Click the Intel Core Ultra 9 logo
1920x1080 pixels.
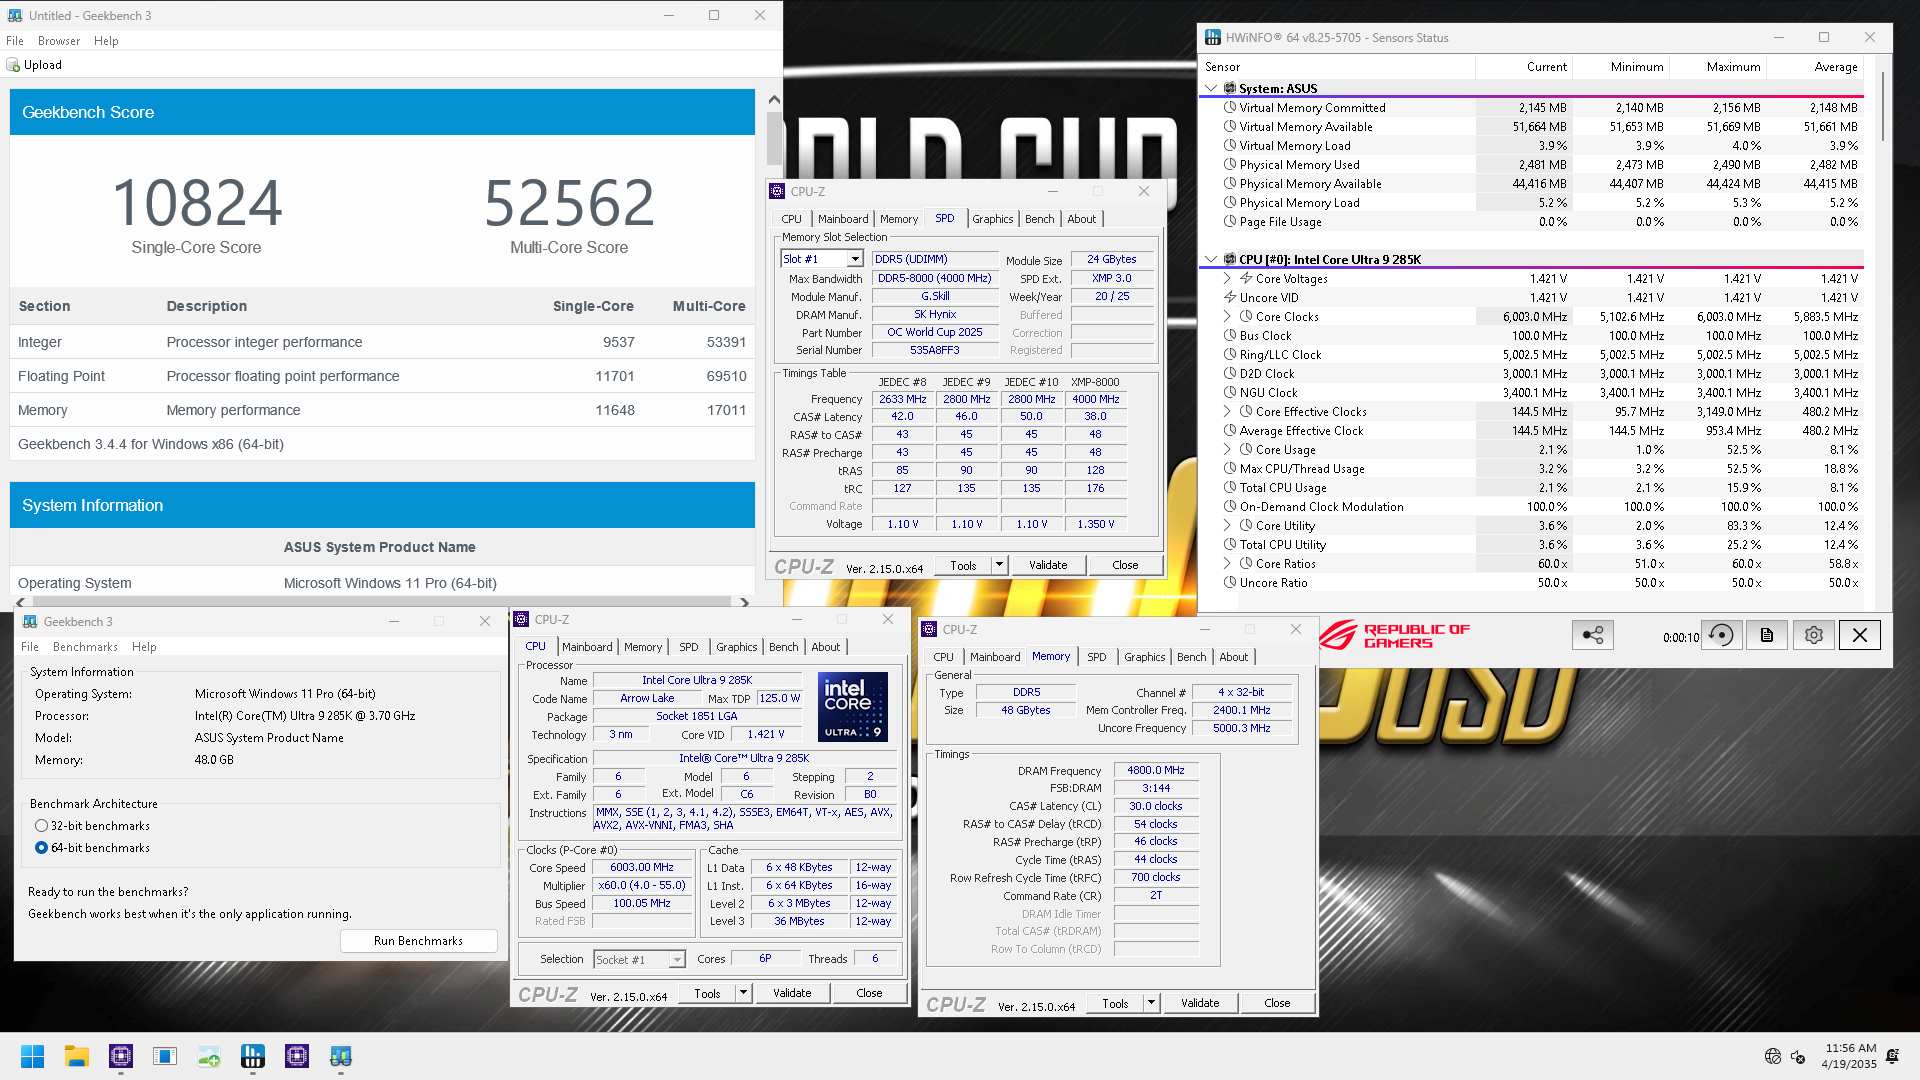[853, 707]
